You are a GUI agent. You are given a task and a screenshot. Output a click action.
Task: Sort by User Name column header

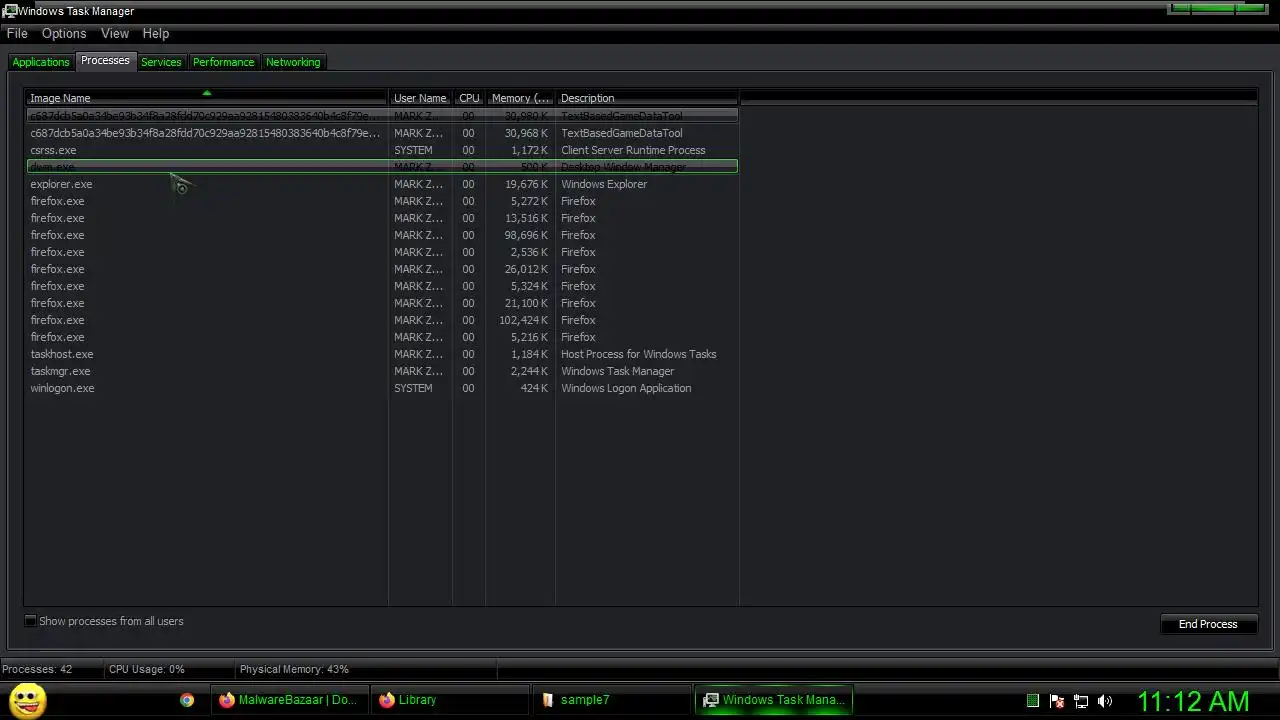[420, 98]
